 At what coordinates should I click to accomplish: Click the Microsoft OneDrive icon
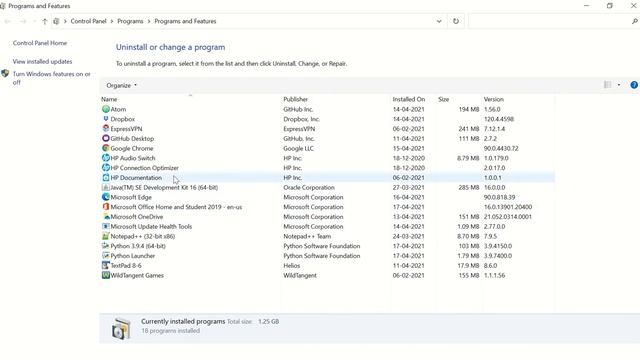(106, 217)
